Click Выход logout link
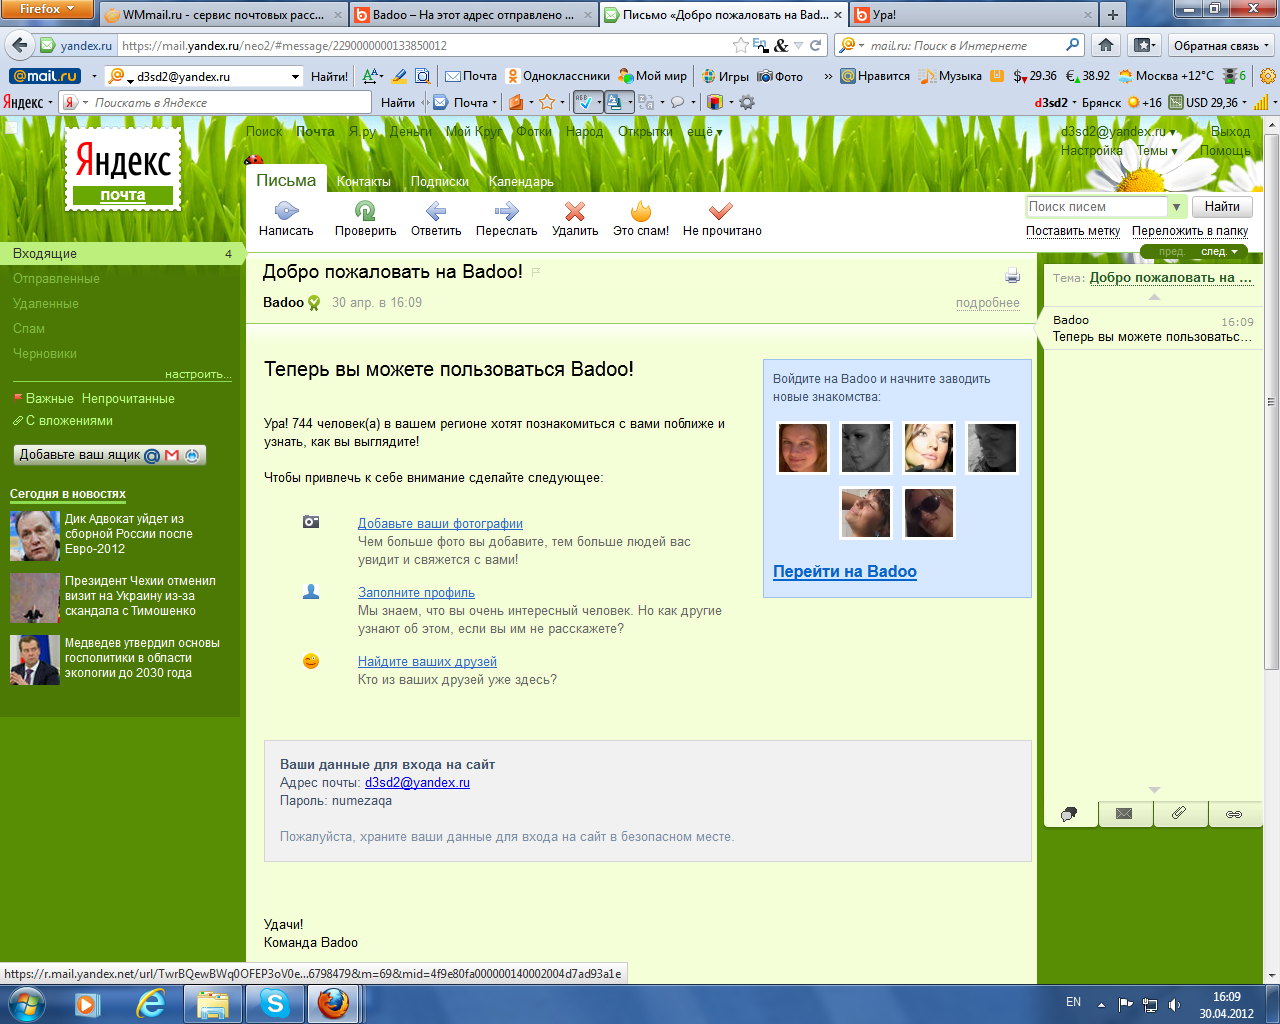The image size is (1280, 1024). pos(1230,132)
